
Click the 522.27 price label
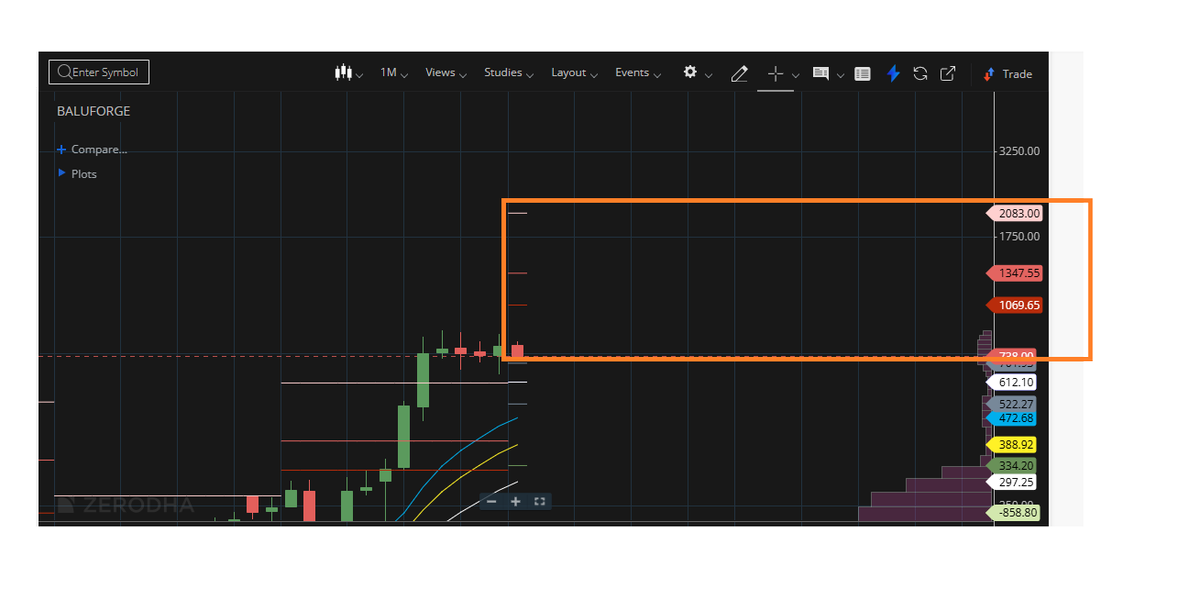pyautogui.click(x=1013, y=404)
